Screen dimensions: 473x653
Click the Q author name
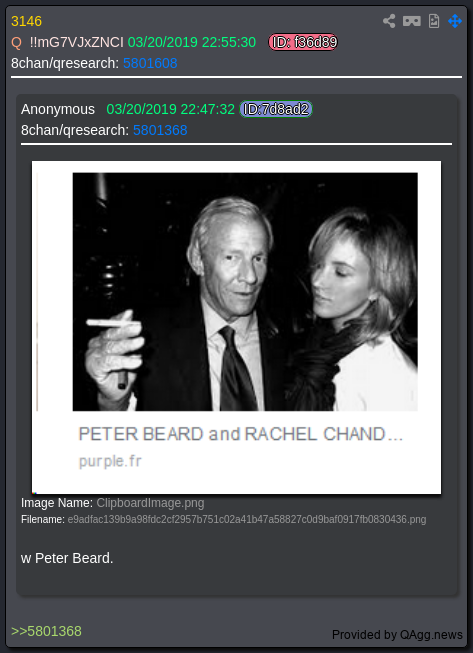click(16, 42)
